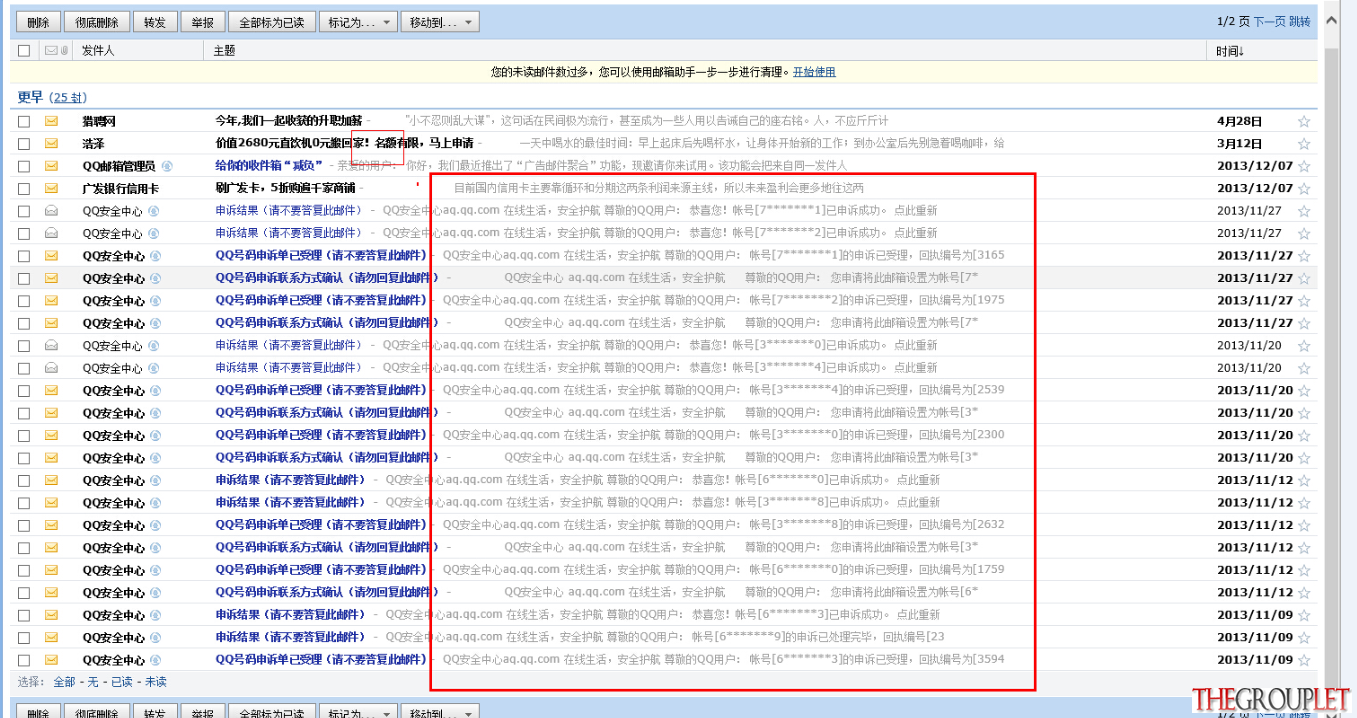Click 彻底删除 in the upper toolbar
1357x718 pixels.
click(x=97, y=22)
